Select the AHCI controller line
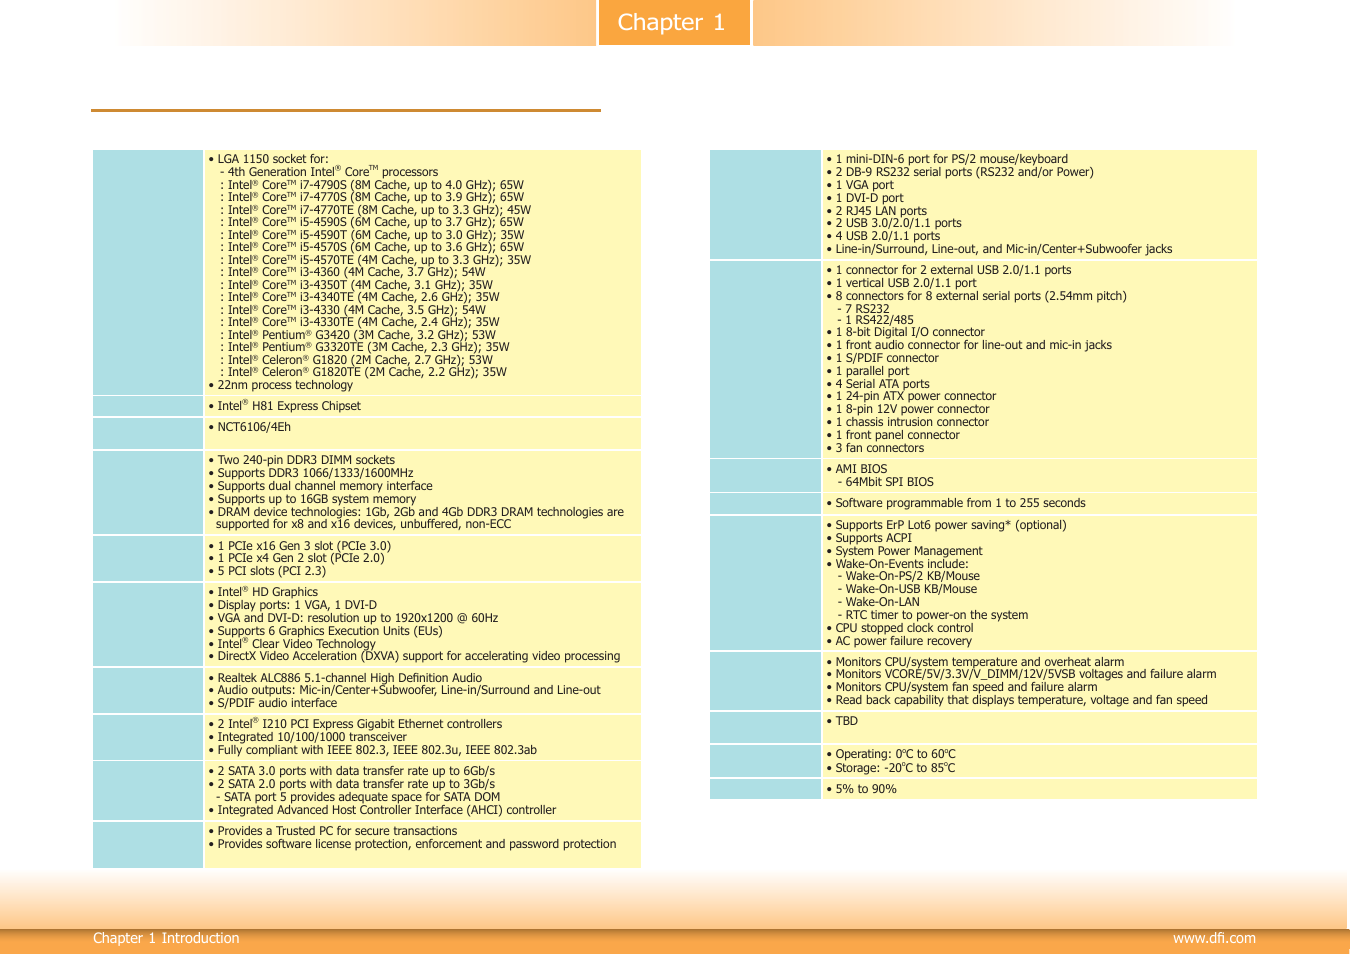The height and width of the screenshot is (954, 1350). [382, 810]
